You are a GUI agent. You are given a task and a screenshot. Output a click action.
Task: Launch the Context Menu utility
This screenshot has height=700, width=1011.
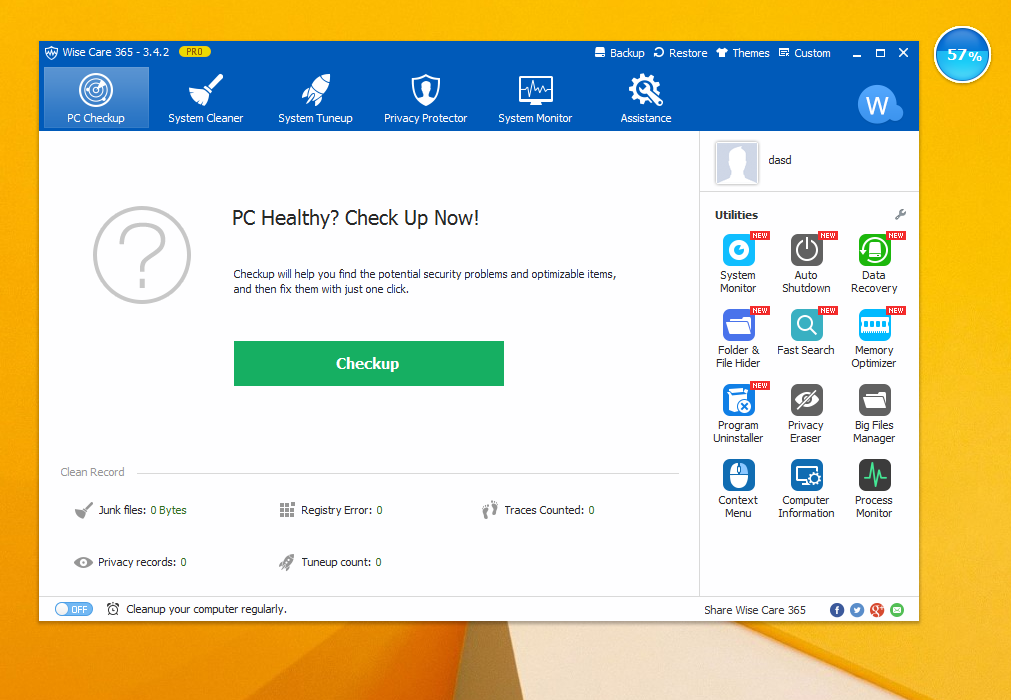738,489
